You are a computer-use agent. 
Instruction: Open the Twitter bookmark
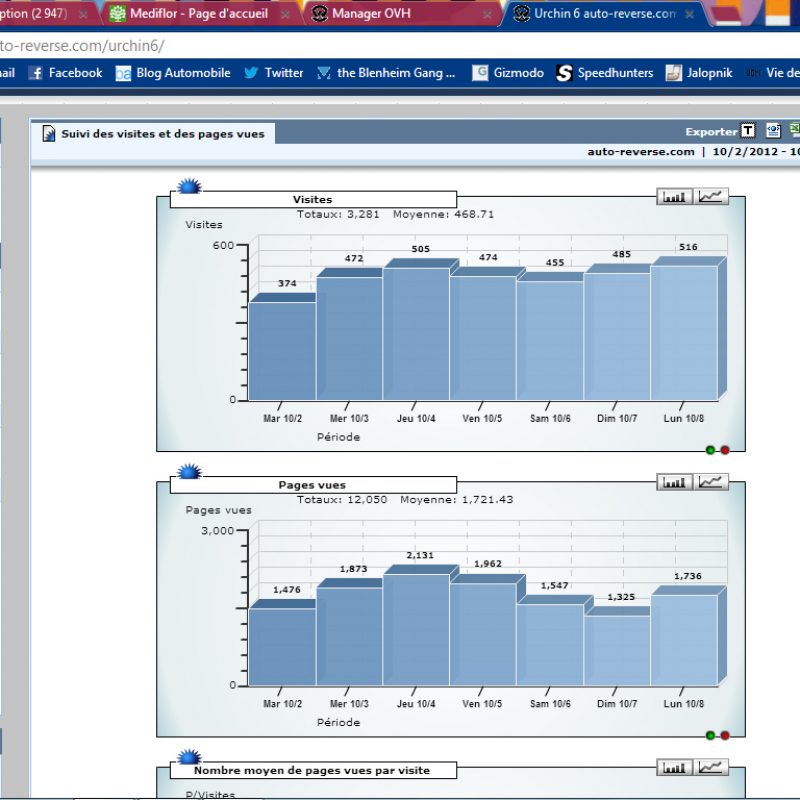(273, 73)
